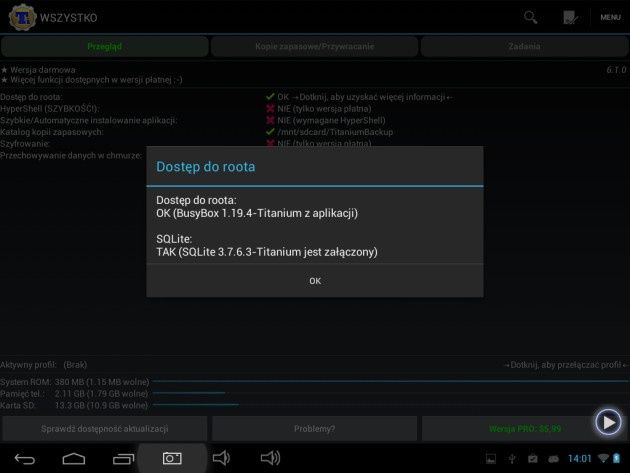Tap the NIE (wymagane HyperShell) status
Viewport: 630px width, 473px height.
pyautogui.click(x=331, y=120)
